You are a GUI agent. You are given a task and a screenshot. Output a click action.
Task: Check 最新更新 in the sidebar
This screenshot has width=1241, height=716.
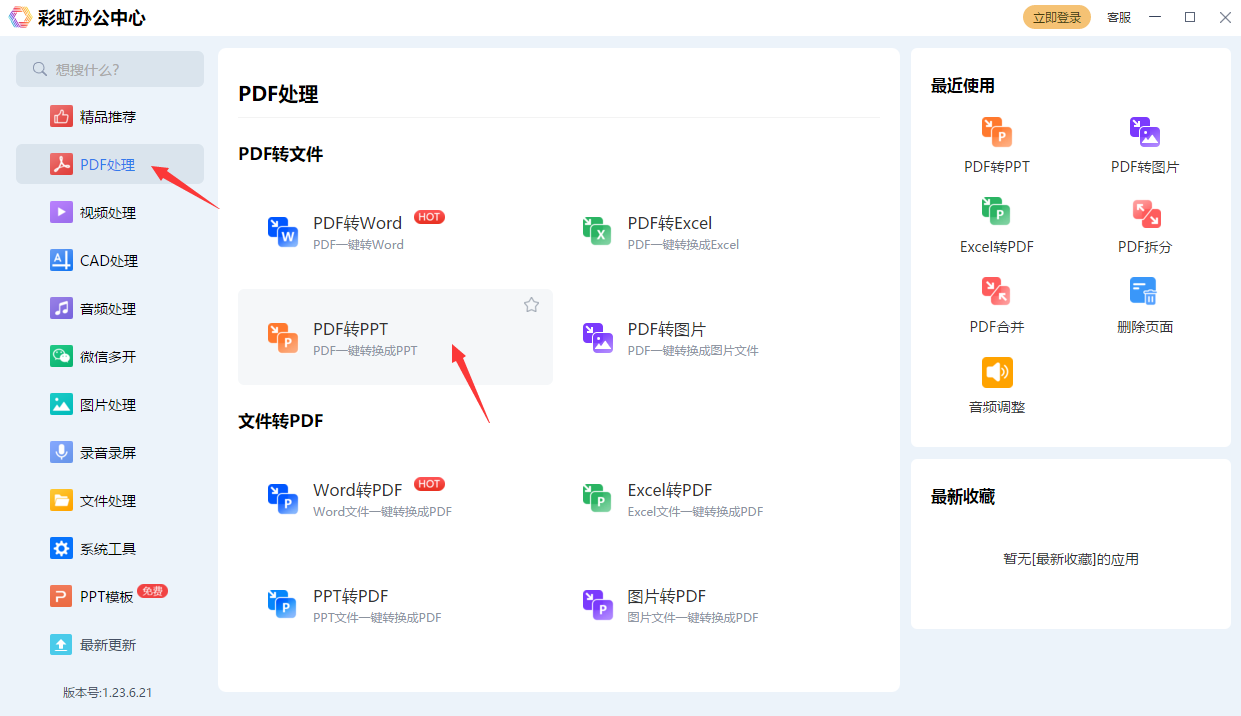[x=110, y=644]
